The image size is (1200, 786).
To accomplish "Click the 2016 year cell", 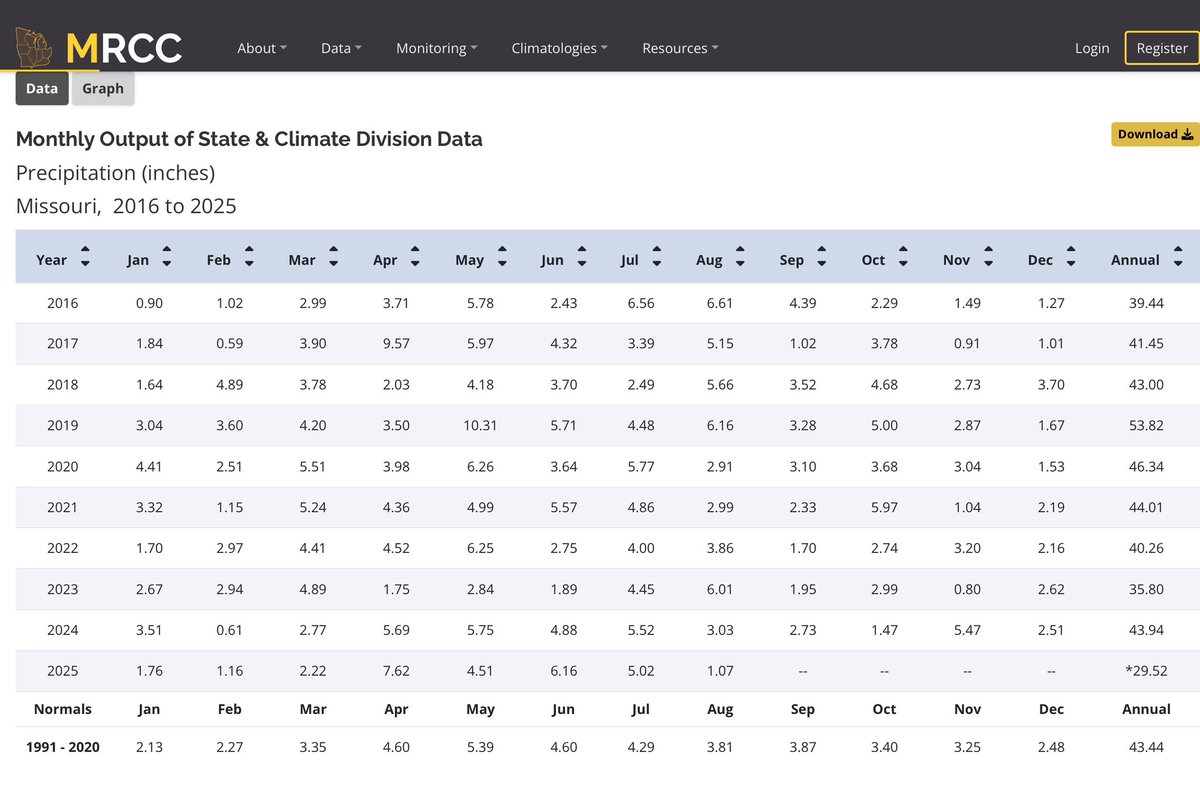I will click(x=62, y=302).
